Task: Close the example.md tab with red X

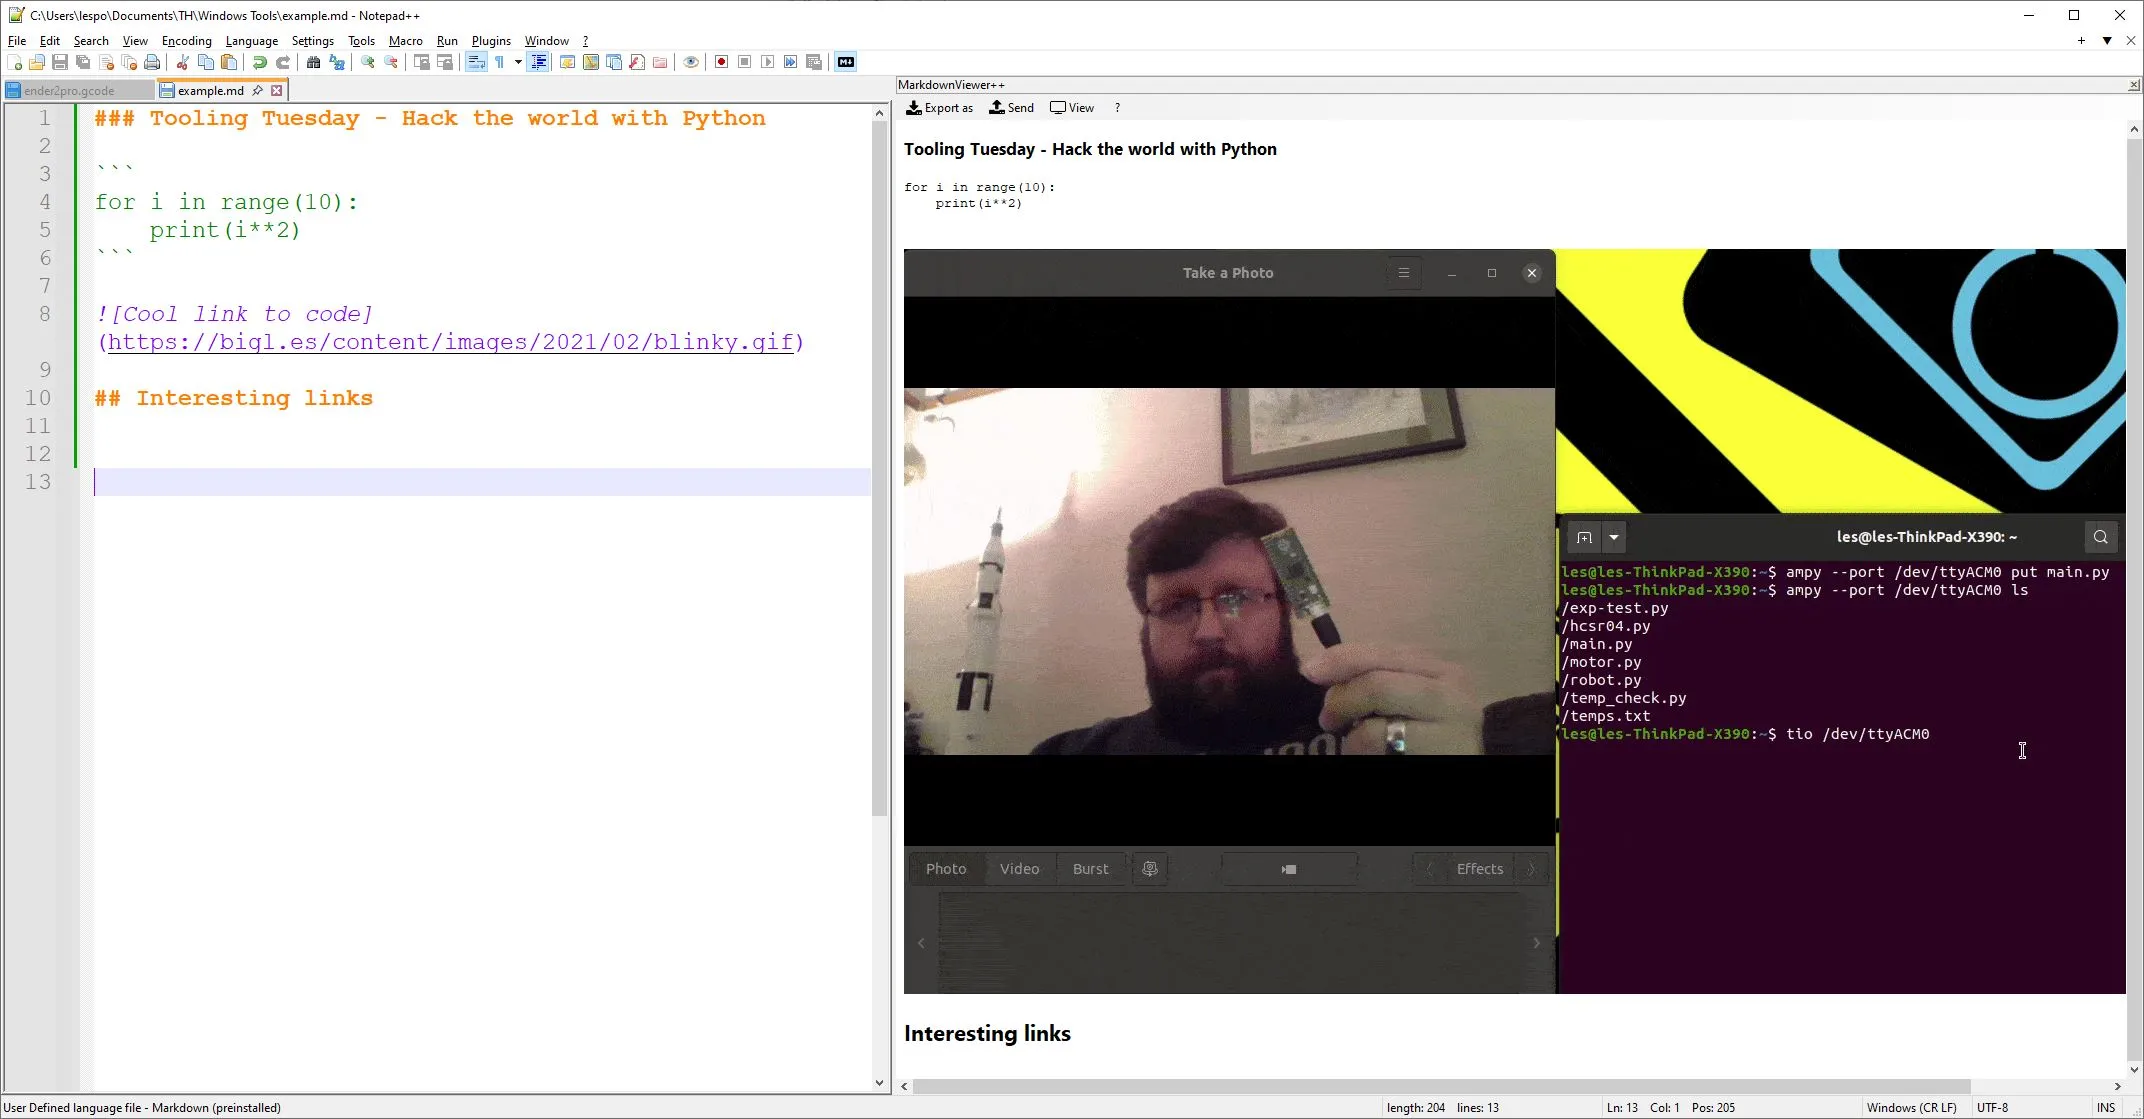Action: click(x=277, y=90)
